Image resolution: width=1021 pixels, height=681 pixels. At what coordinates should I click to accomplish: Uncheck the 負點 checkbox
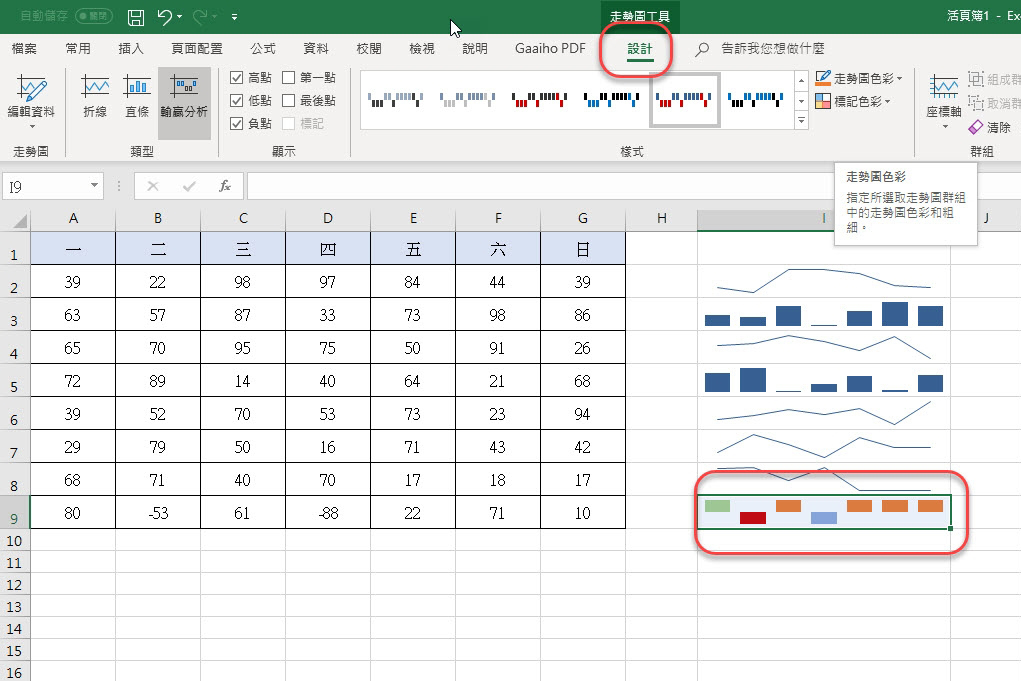click(x=239, y=122)
